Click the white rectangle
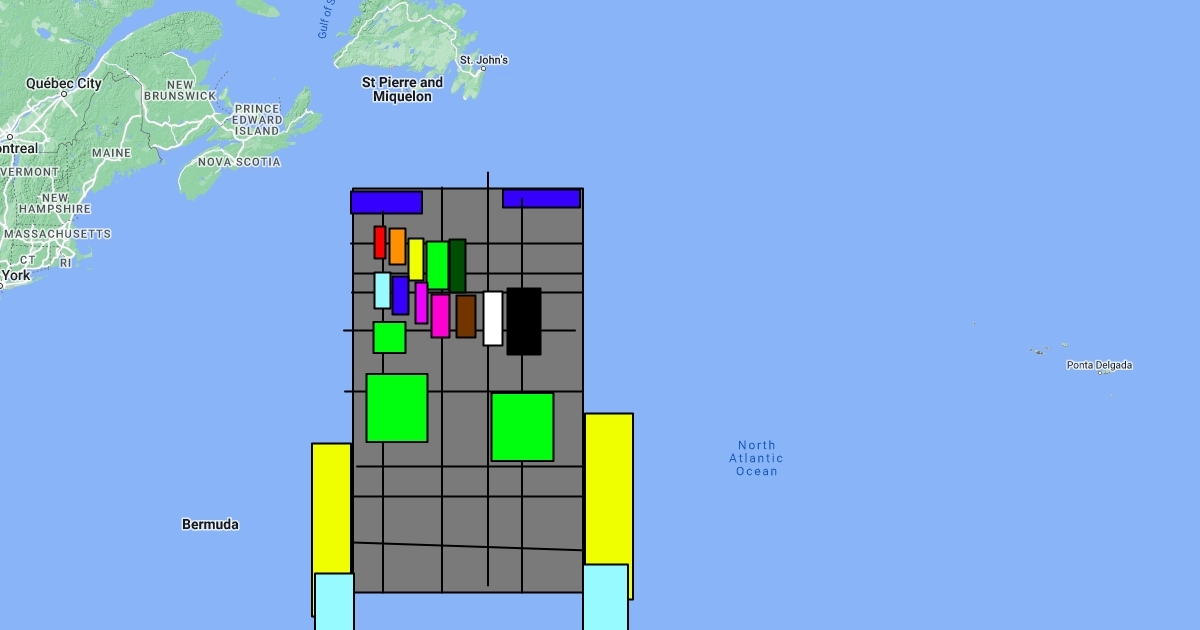This screenshot has height=630, width=1200. pyautogui.click(x=493, y=318)
